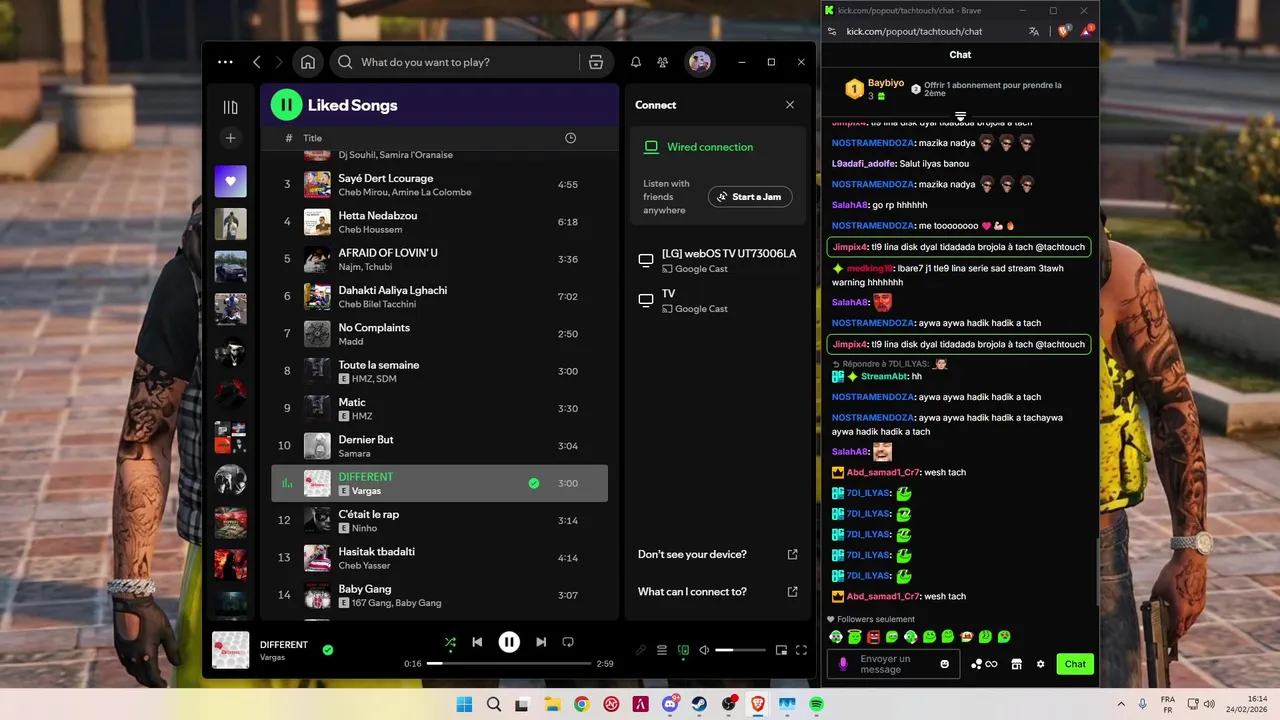Toggle repeat in the player
Image resolution: width=1280 pixels, height=720 pixels.
point(568,642)
